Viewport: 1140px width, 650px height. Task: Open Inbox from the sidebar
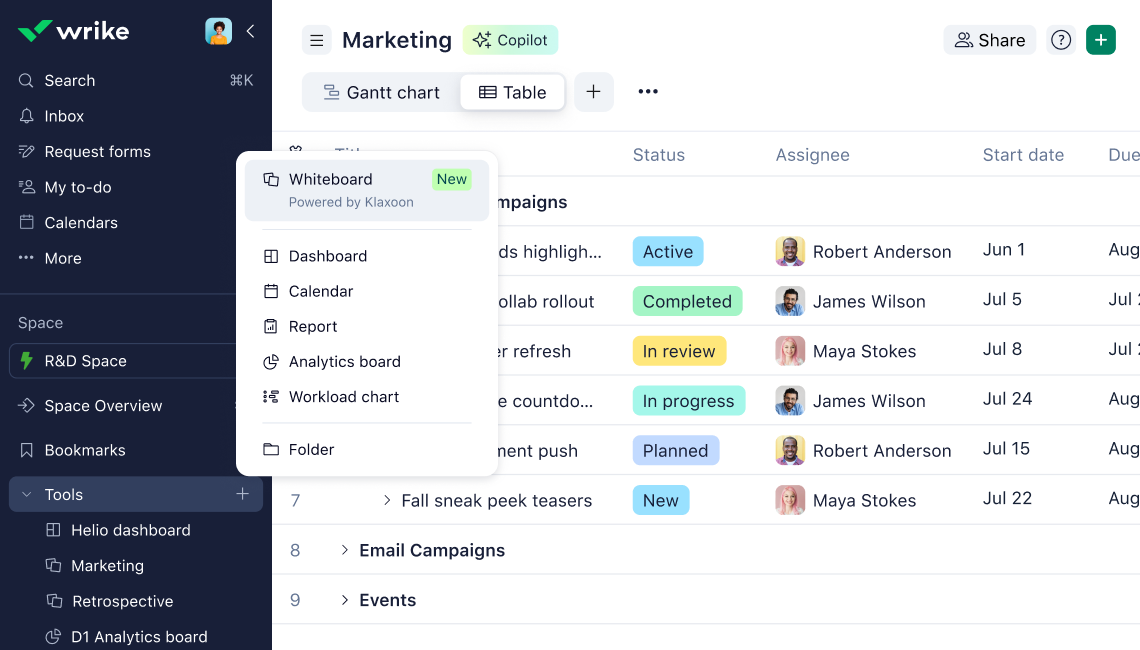pyautogui.click(x=64, y=116)
